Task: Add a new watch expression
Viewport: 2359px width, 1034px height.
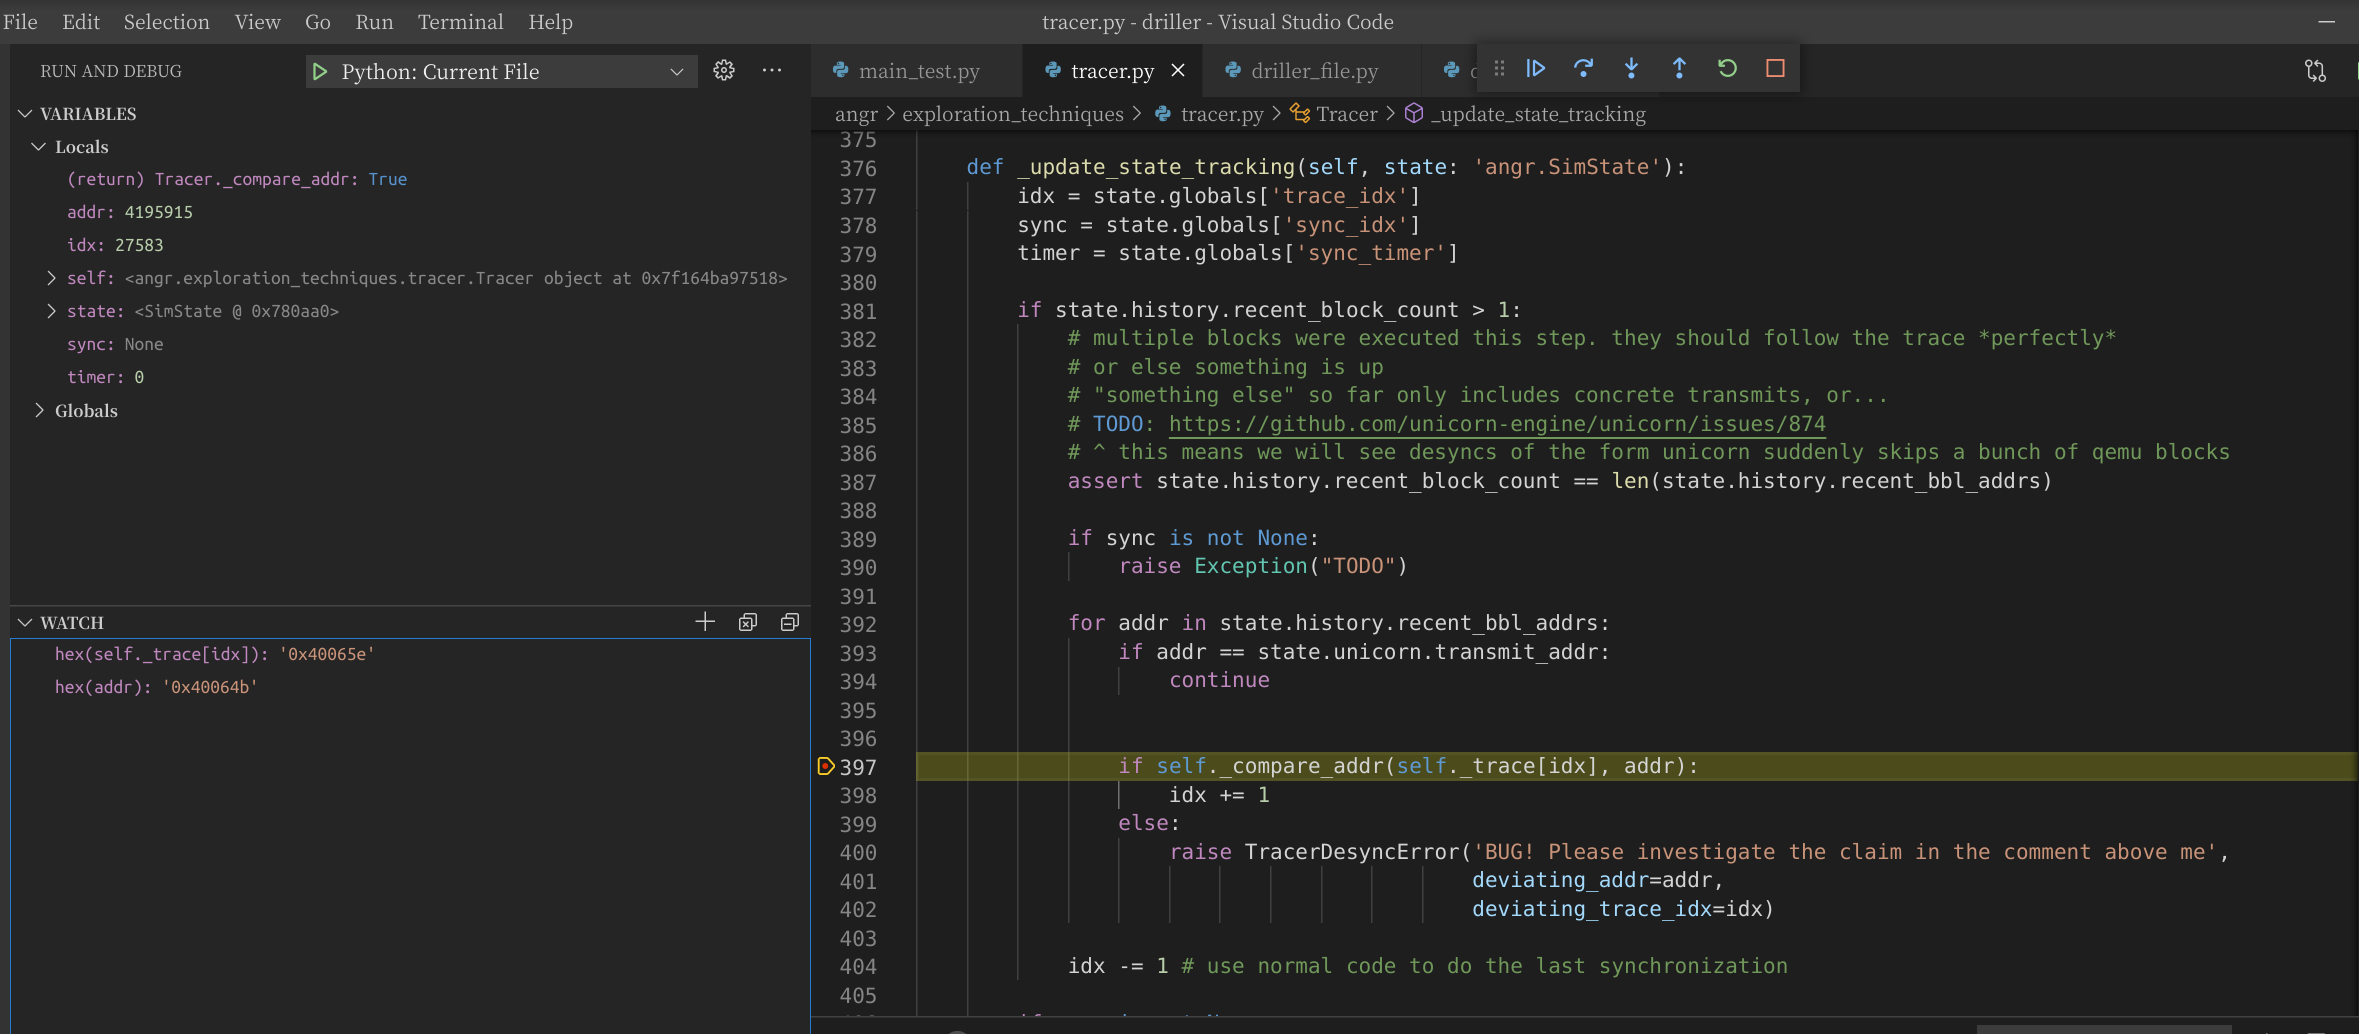Action: click(705, 622)
